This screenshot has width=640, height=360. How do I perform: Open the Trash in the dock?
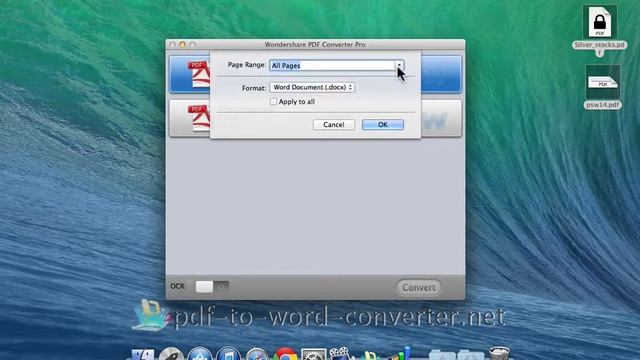pos(499,353)
